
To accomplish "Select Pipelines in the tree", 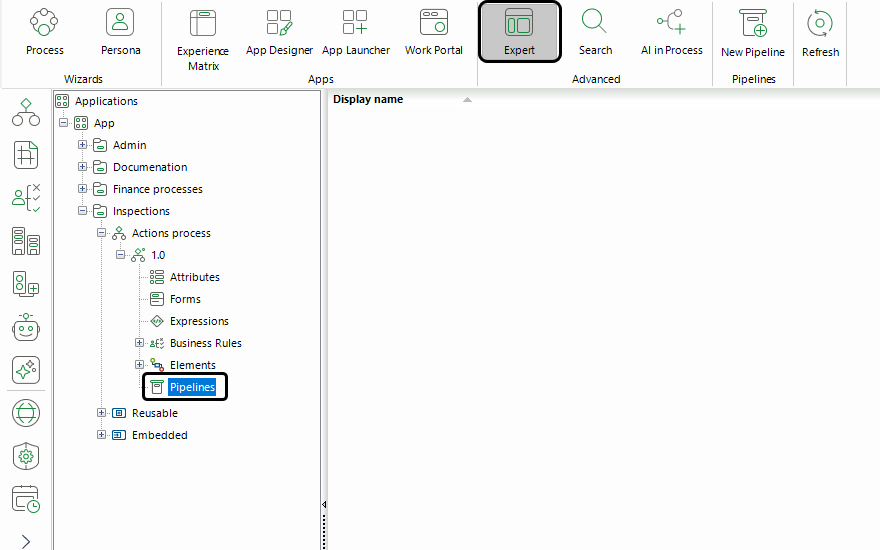I will [192, 387].
